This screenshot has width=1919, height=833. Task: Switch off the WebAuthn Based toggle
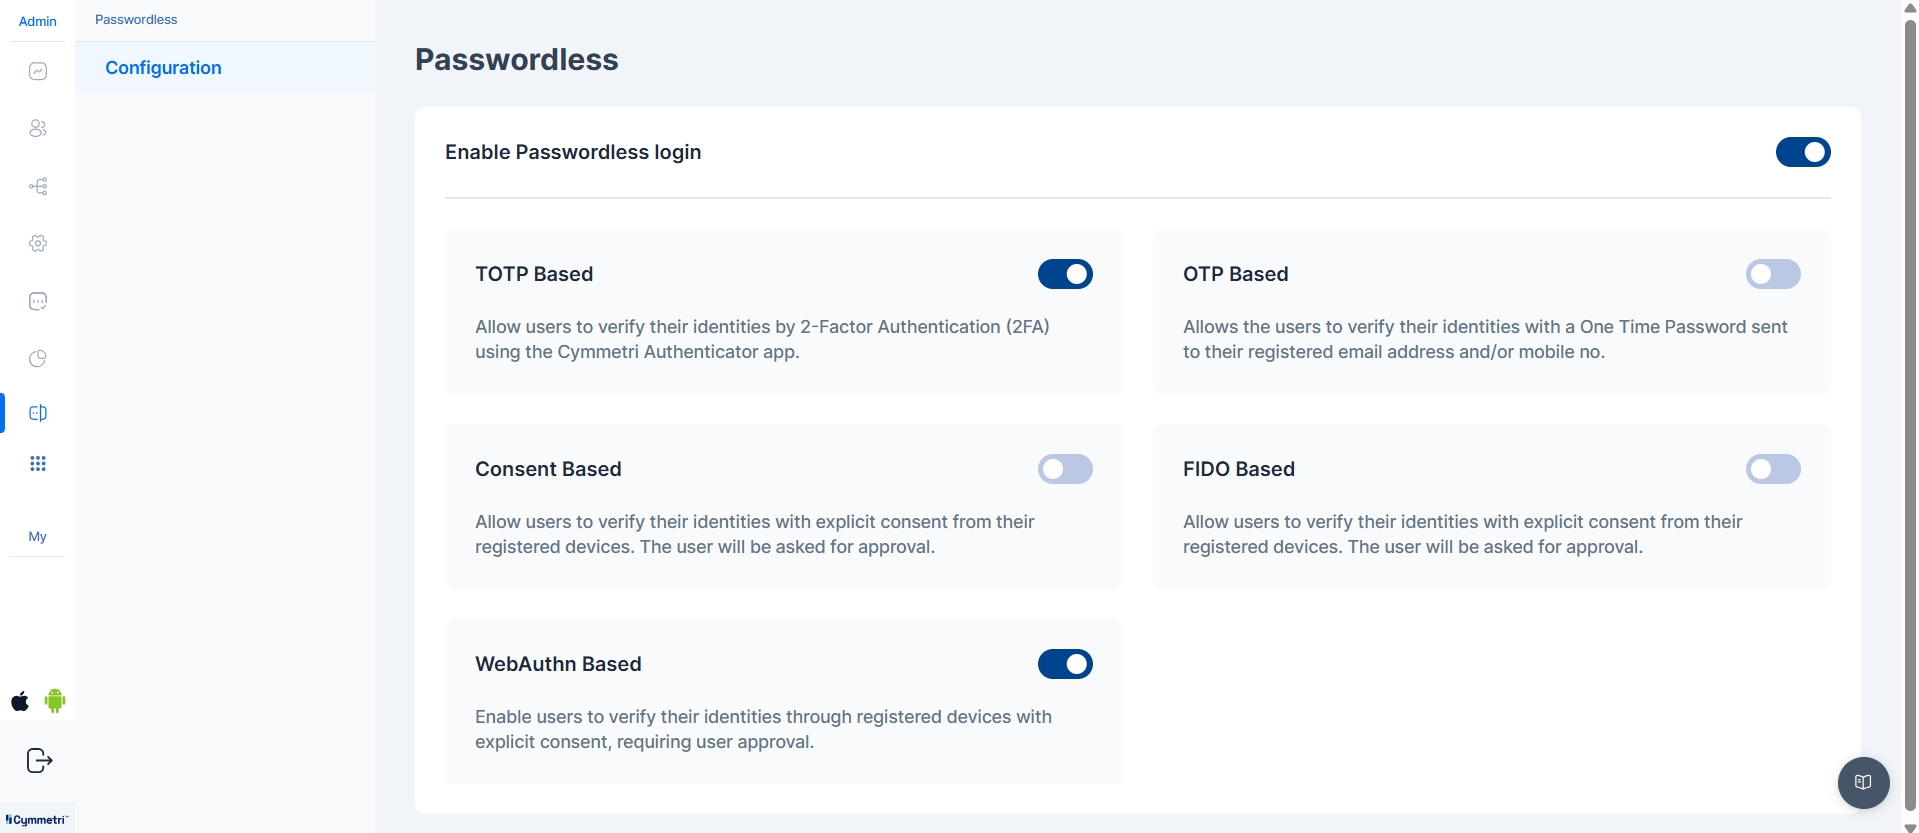(x=1065, y=664)
